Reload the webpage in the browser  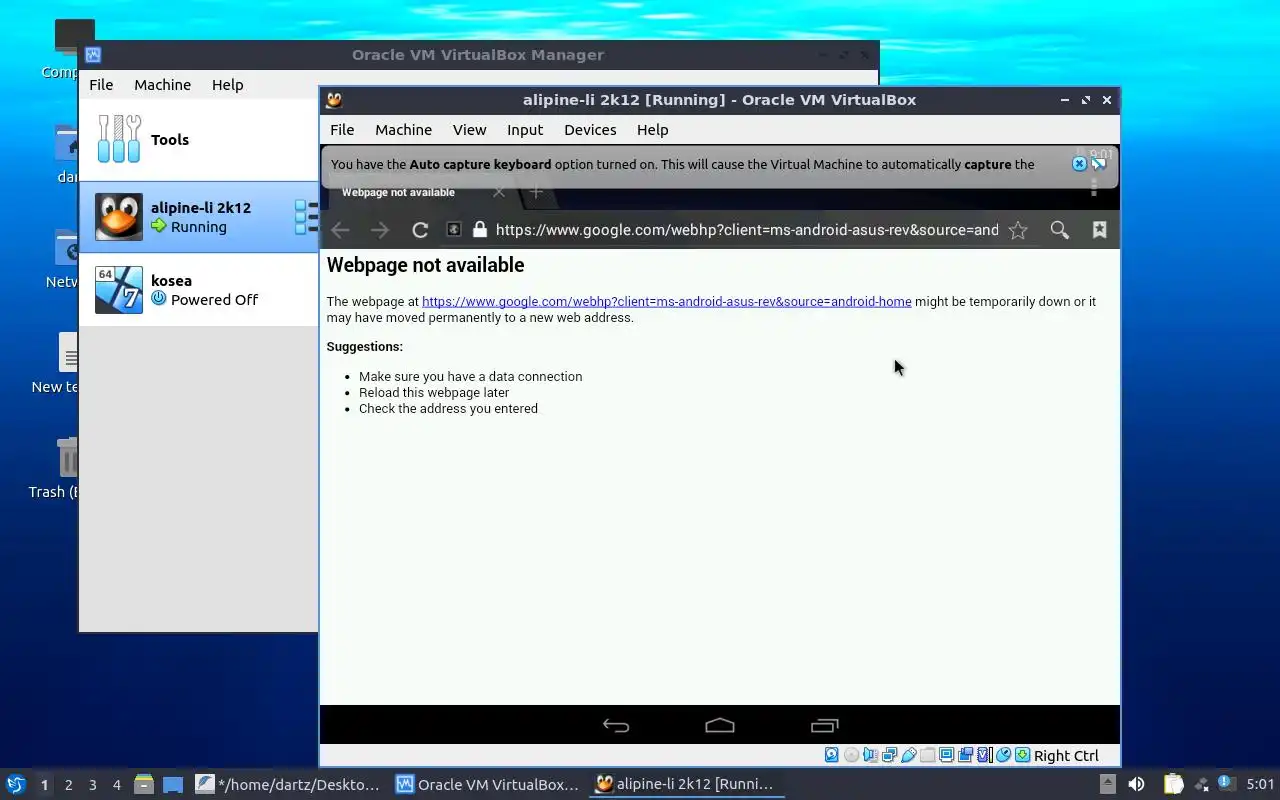(x=420, y=230)
